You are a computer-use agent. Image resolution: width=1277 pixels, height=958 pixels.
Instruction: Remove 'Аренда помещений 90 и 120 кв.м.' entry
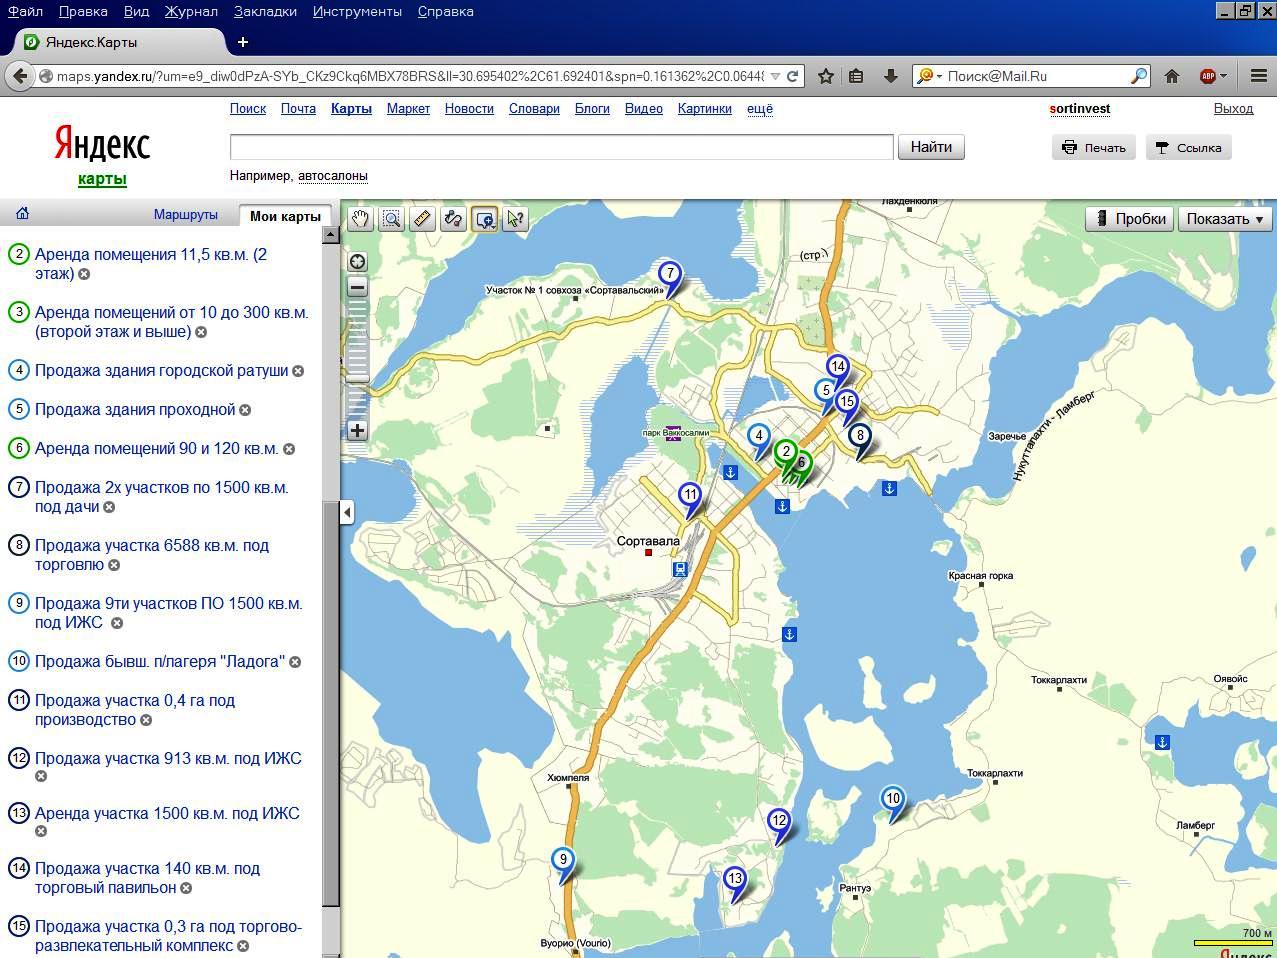pyautogui.click(x=289, y=449)
